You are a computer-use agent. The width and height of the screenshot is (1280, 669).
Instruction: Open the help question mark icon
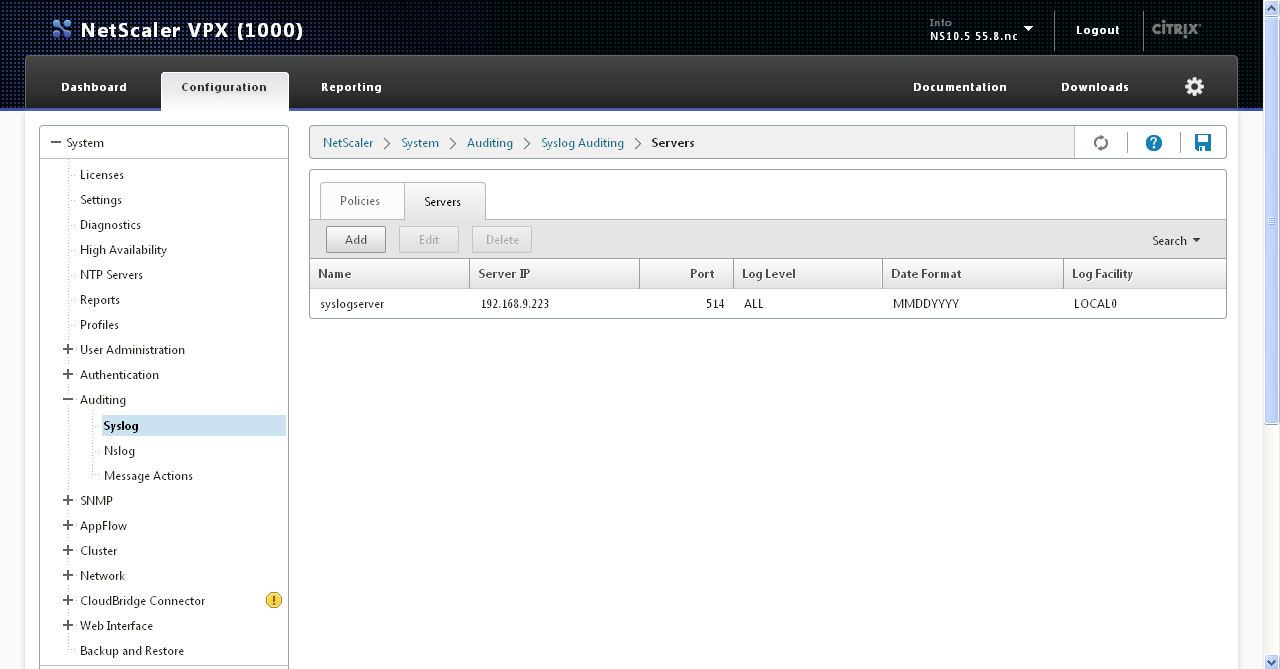(1154, 143)
